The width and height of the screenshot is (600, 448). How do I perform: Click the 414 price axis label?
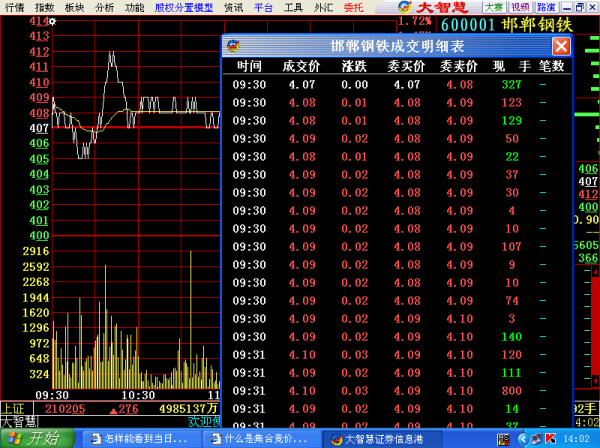pos(39,21)
